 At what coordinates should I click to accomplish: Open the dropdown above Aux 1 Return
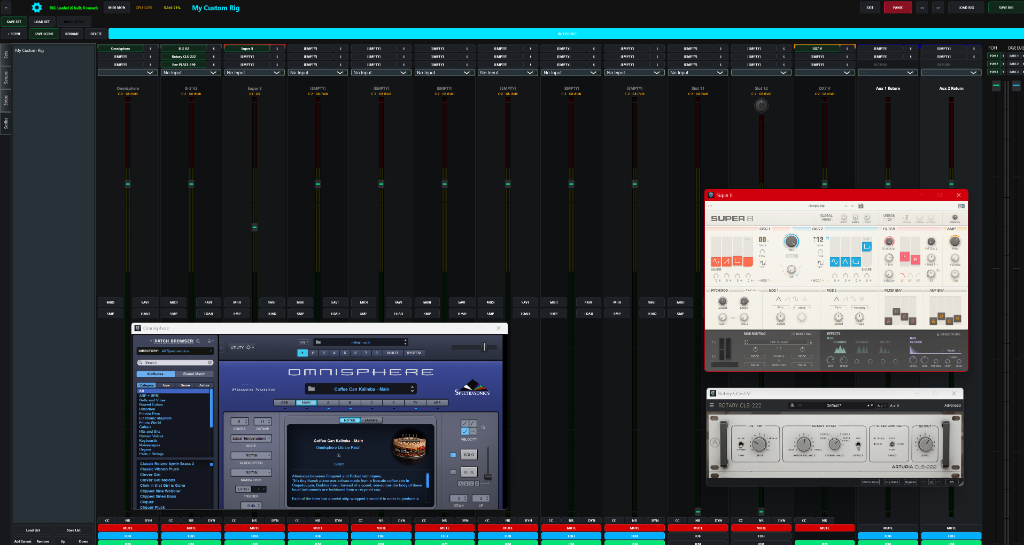pyautogui.click(x=888, y=72)
